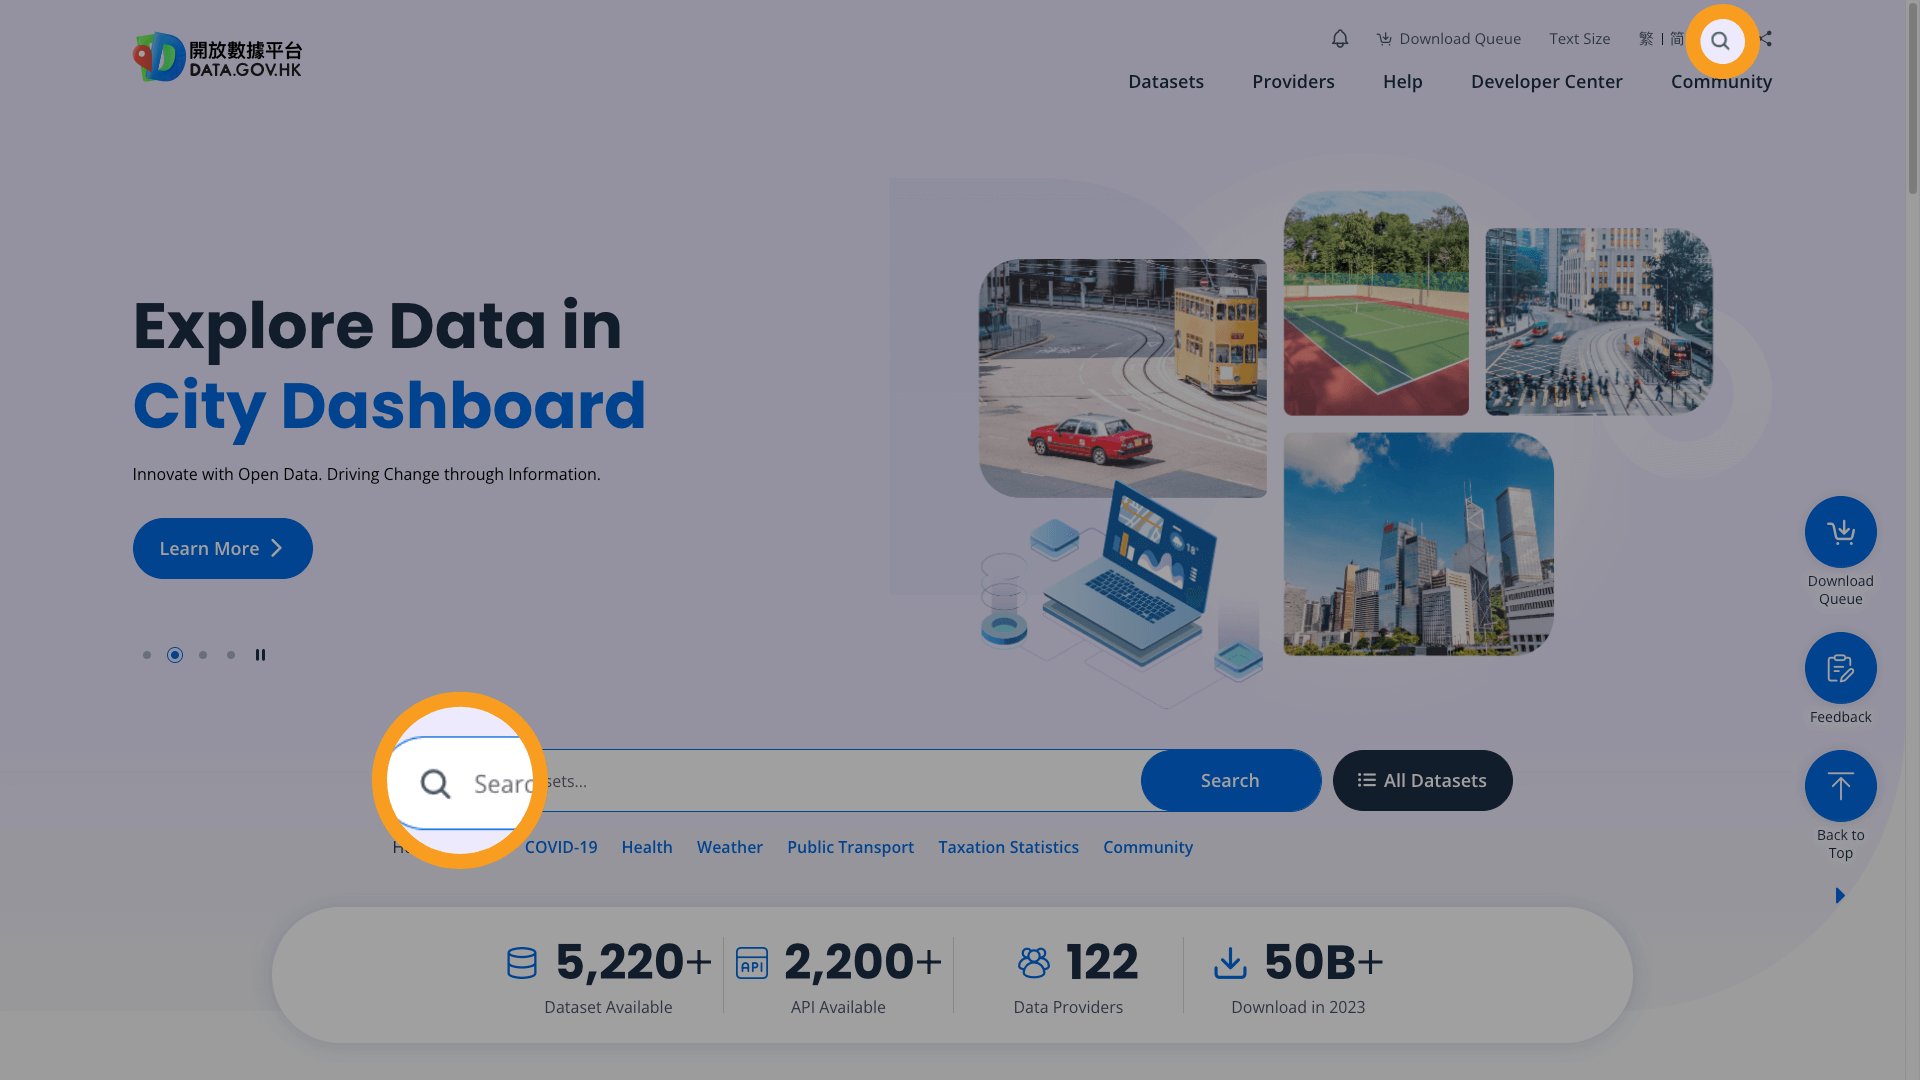
Task: Click the Download in 2023 icon
Action: pyautogui.click(x=1230, y=963)
